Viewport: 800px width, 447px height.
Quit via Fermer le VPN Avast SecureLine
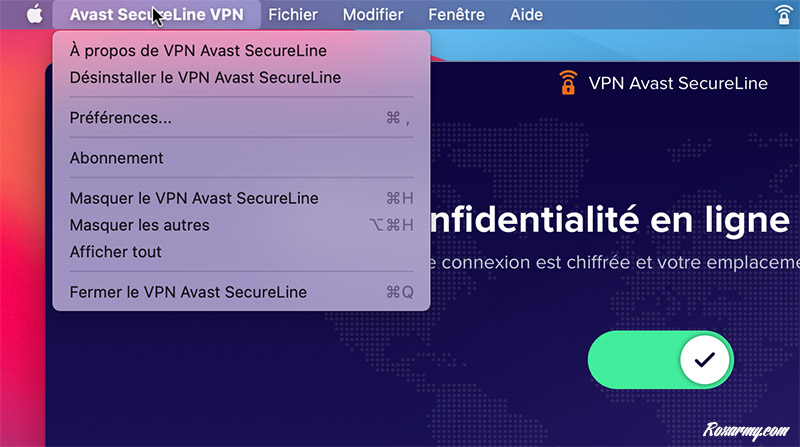(x=188, y=292)
